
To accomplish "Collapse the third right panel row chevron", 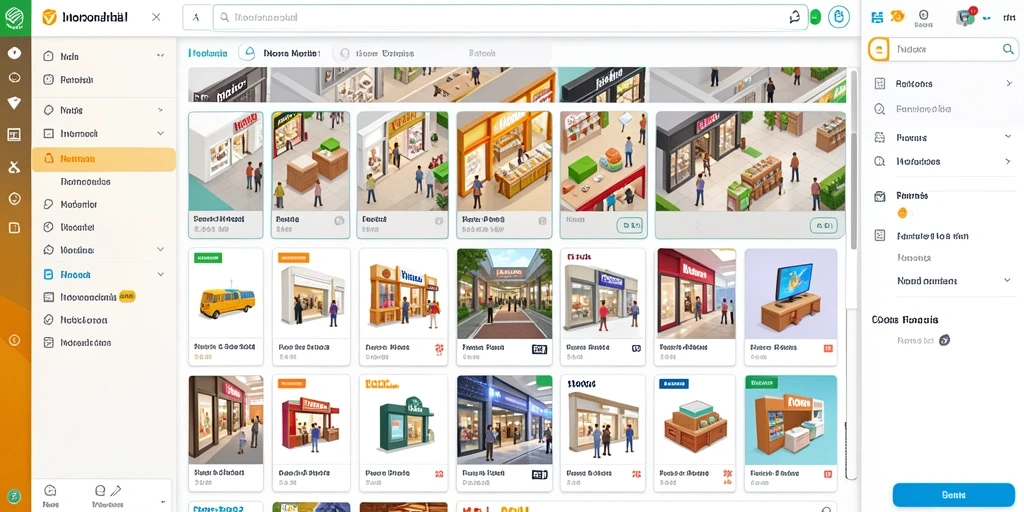I will coord(1008,136).
